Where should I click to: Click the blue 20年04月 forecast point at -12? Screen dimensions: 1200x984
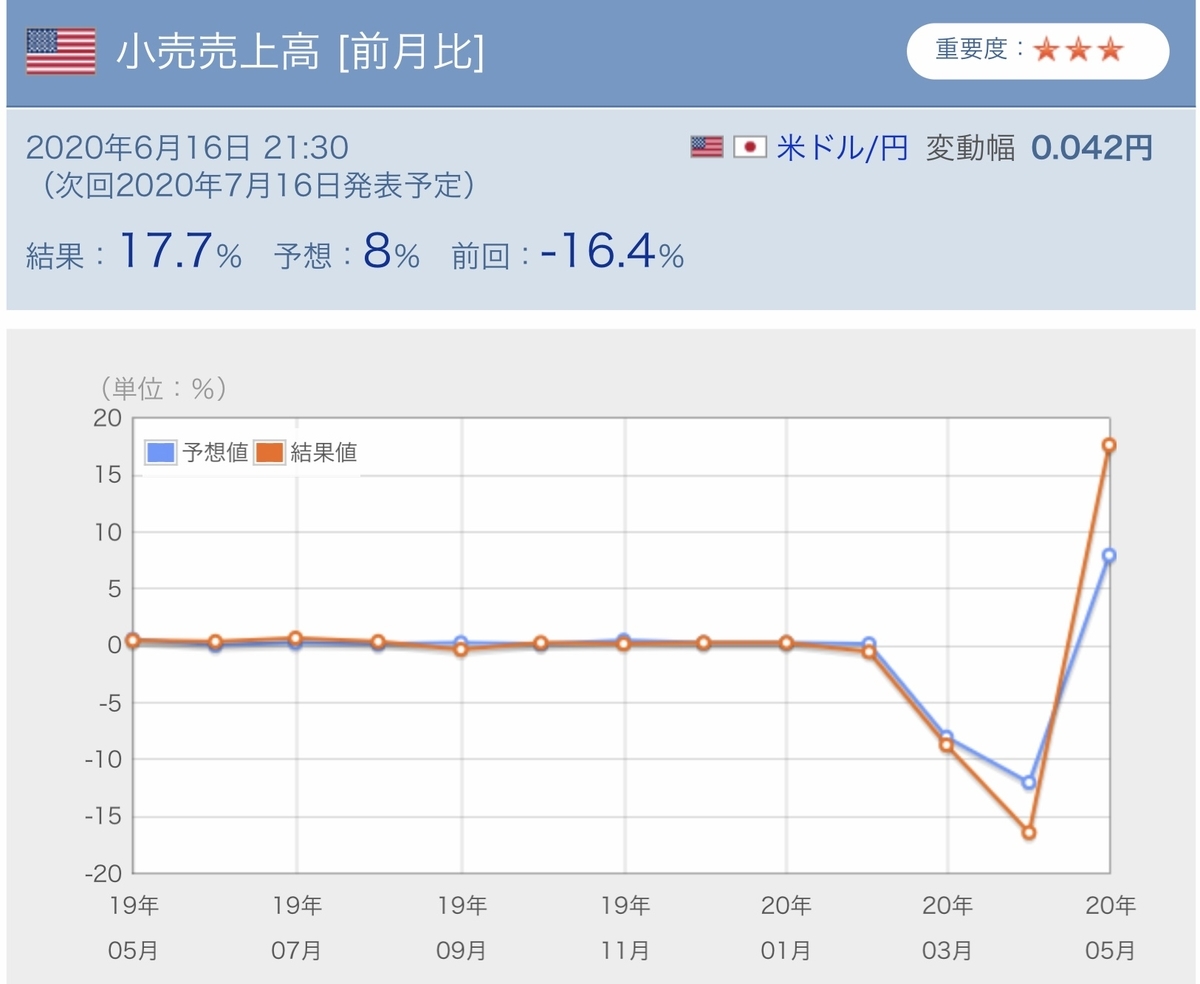(x=1028, y=782)
